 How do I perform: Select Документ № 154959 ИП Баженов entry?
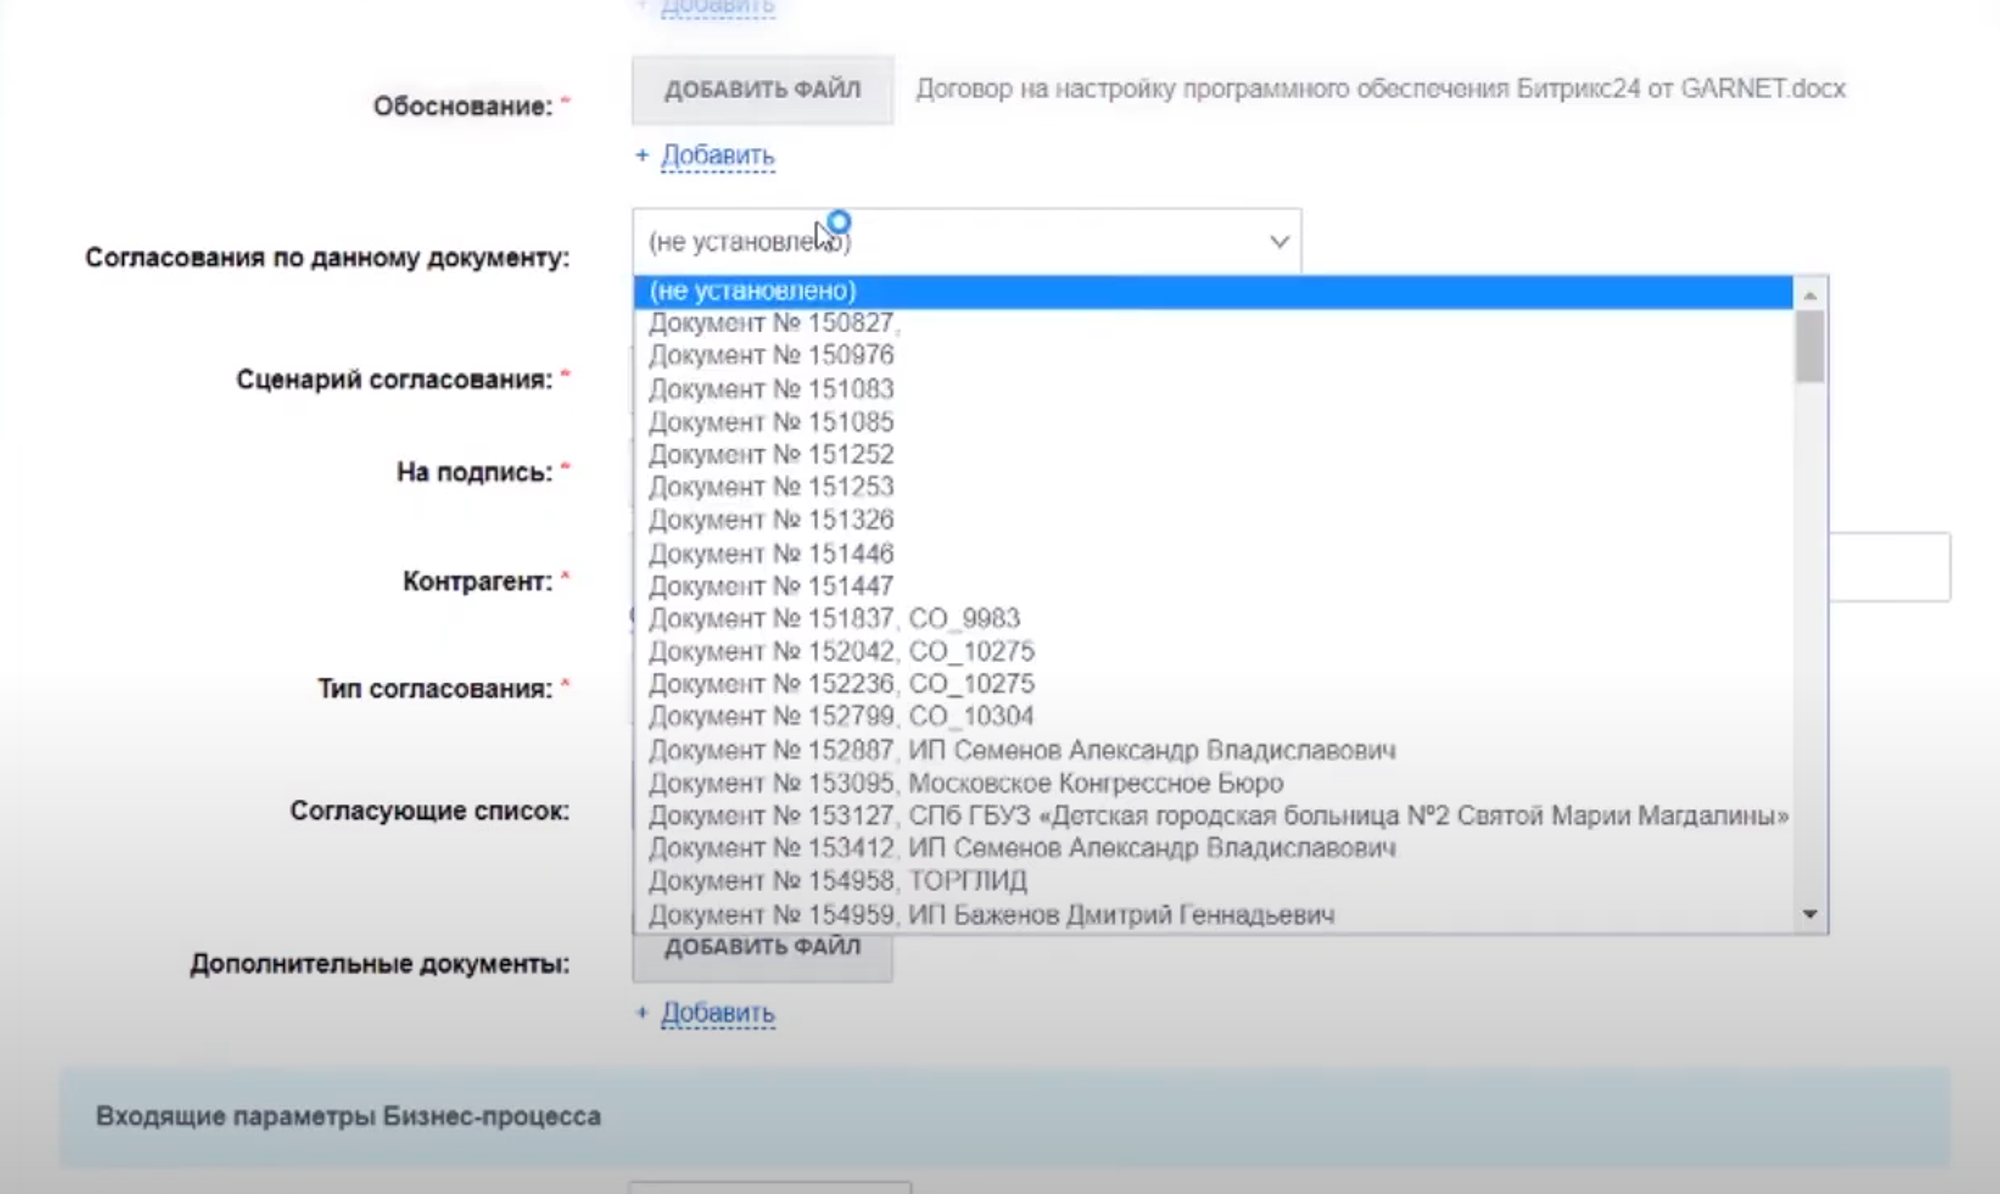(1213, 914)
